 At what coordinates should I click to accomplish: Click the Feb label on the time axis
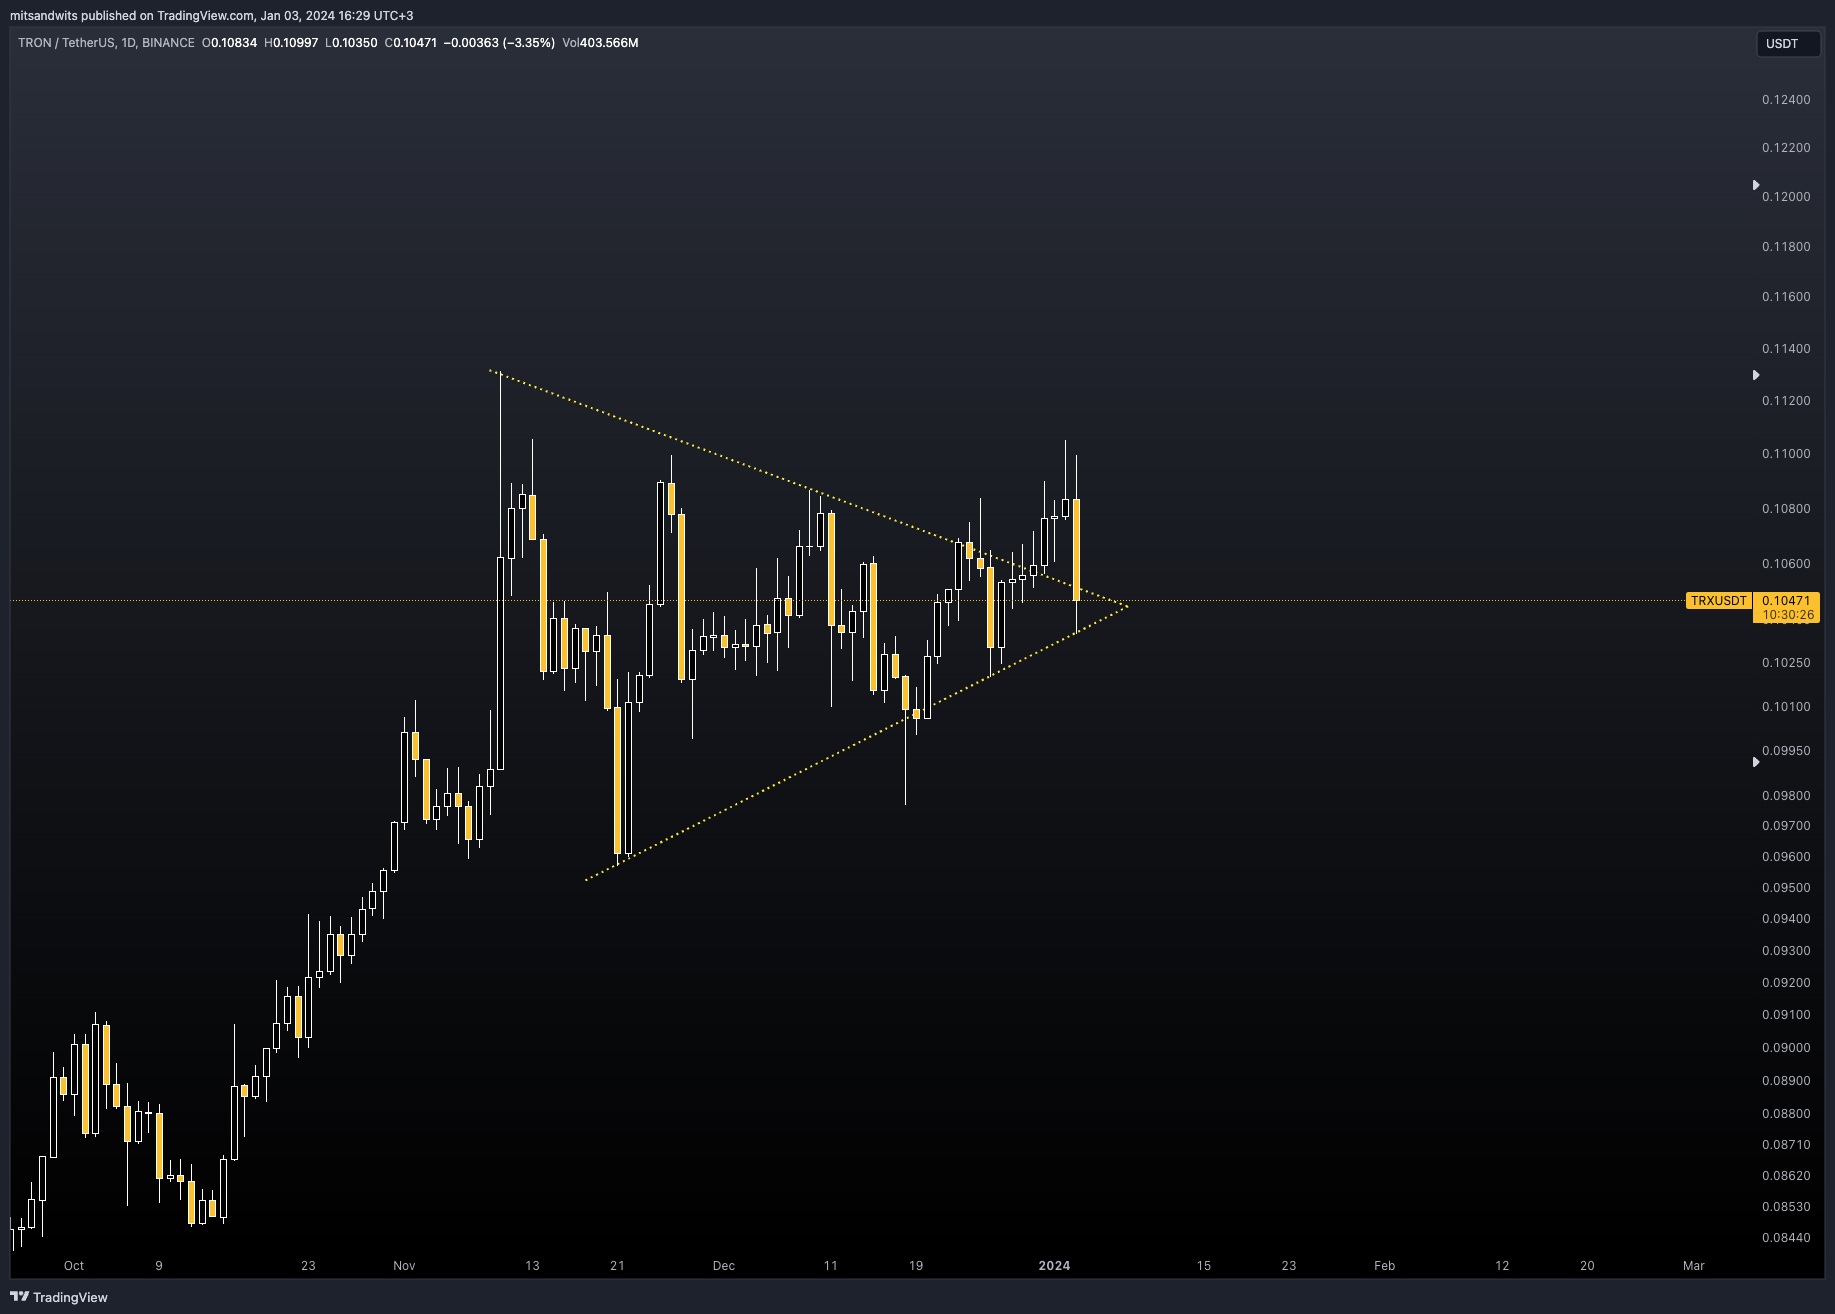[x=1384, y=1266]
